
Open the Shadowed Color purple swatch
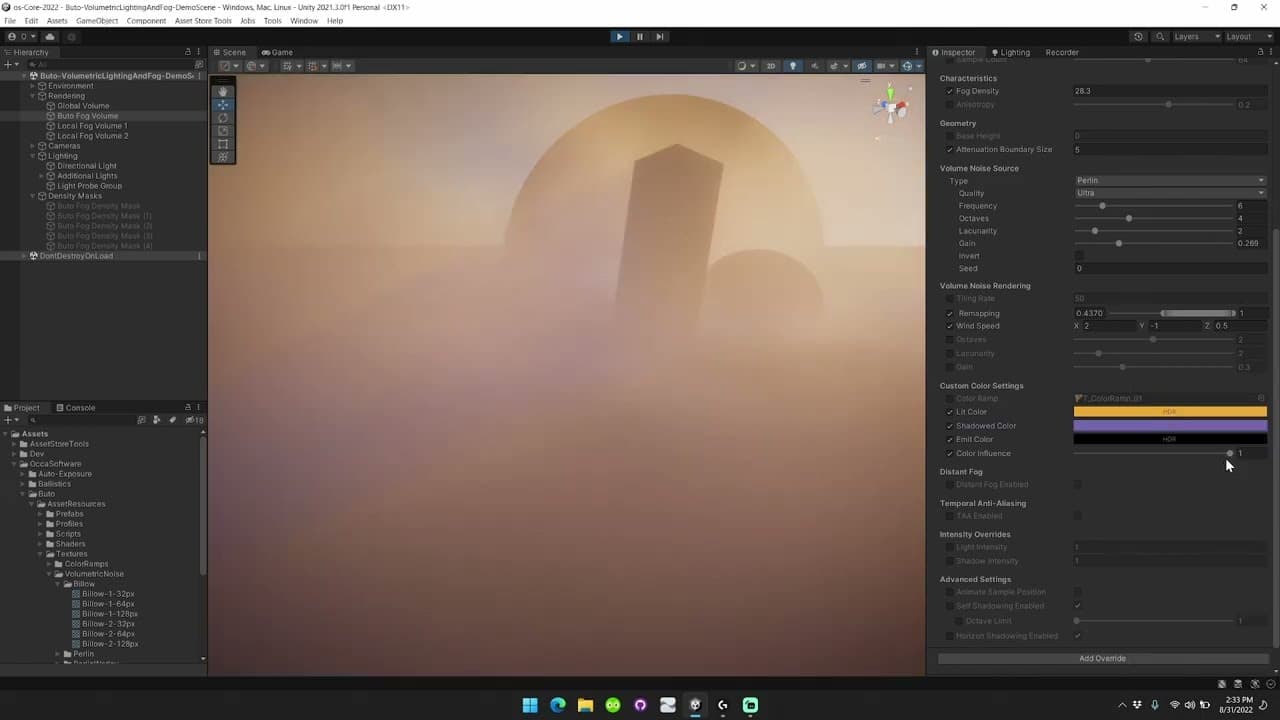coord(1170,426)
